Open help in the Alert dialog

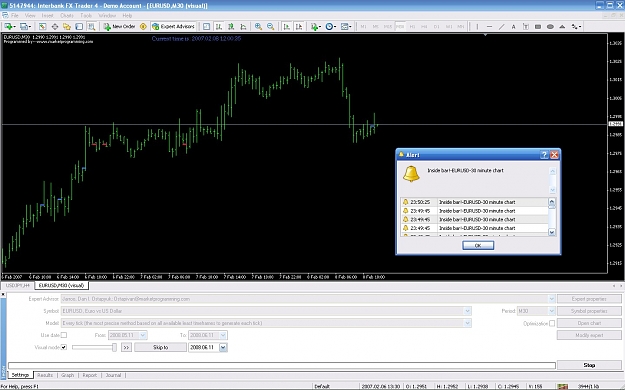544,155
